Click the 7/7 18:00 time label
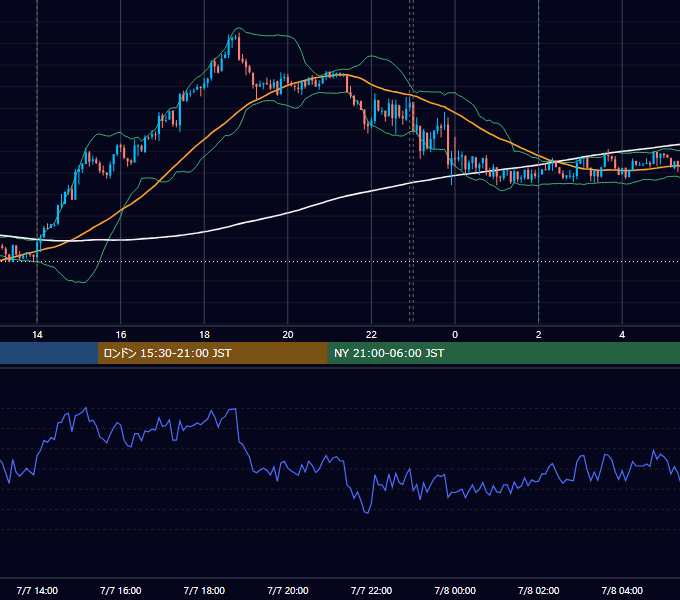 [204, 590]
